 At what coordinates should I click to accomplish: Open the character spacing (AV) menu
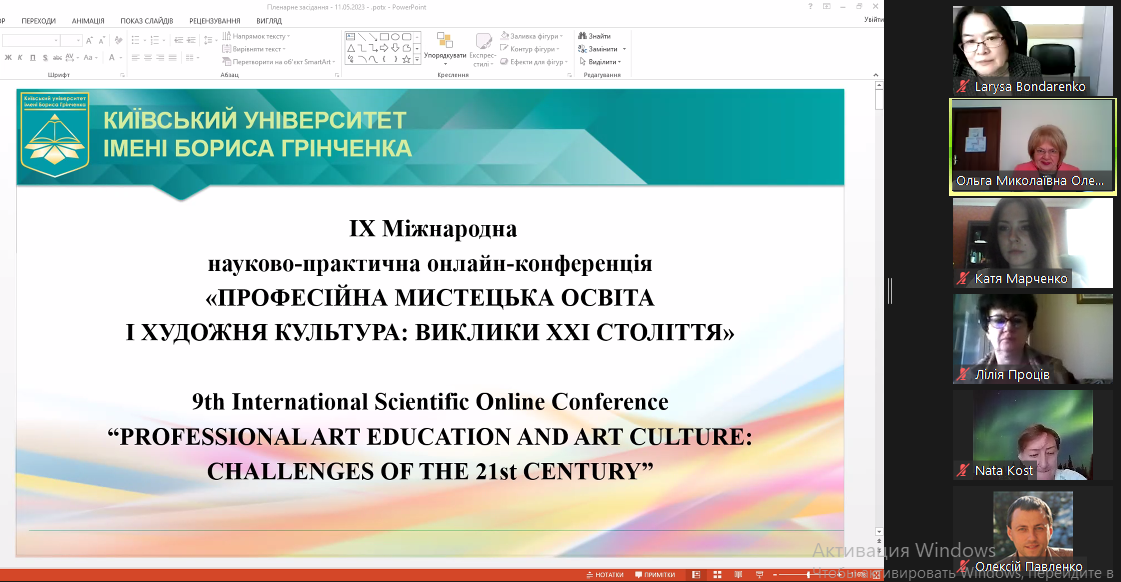click(71, 58)
